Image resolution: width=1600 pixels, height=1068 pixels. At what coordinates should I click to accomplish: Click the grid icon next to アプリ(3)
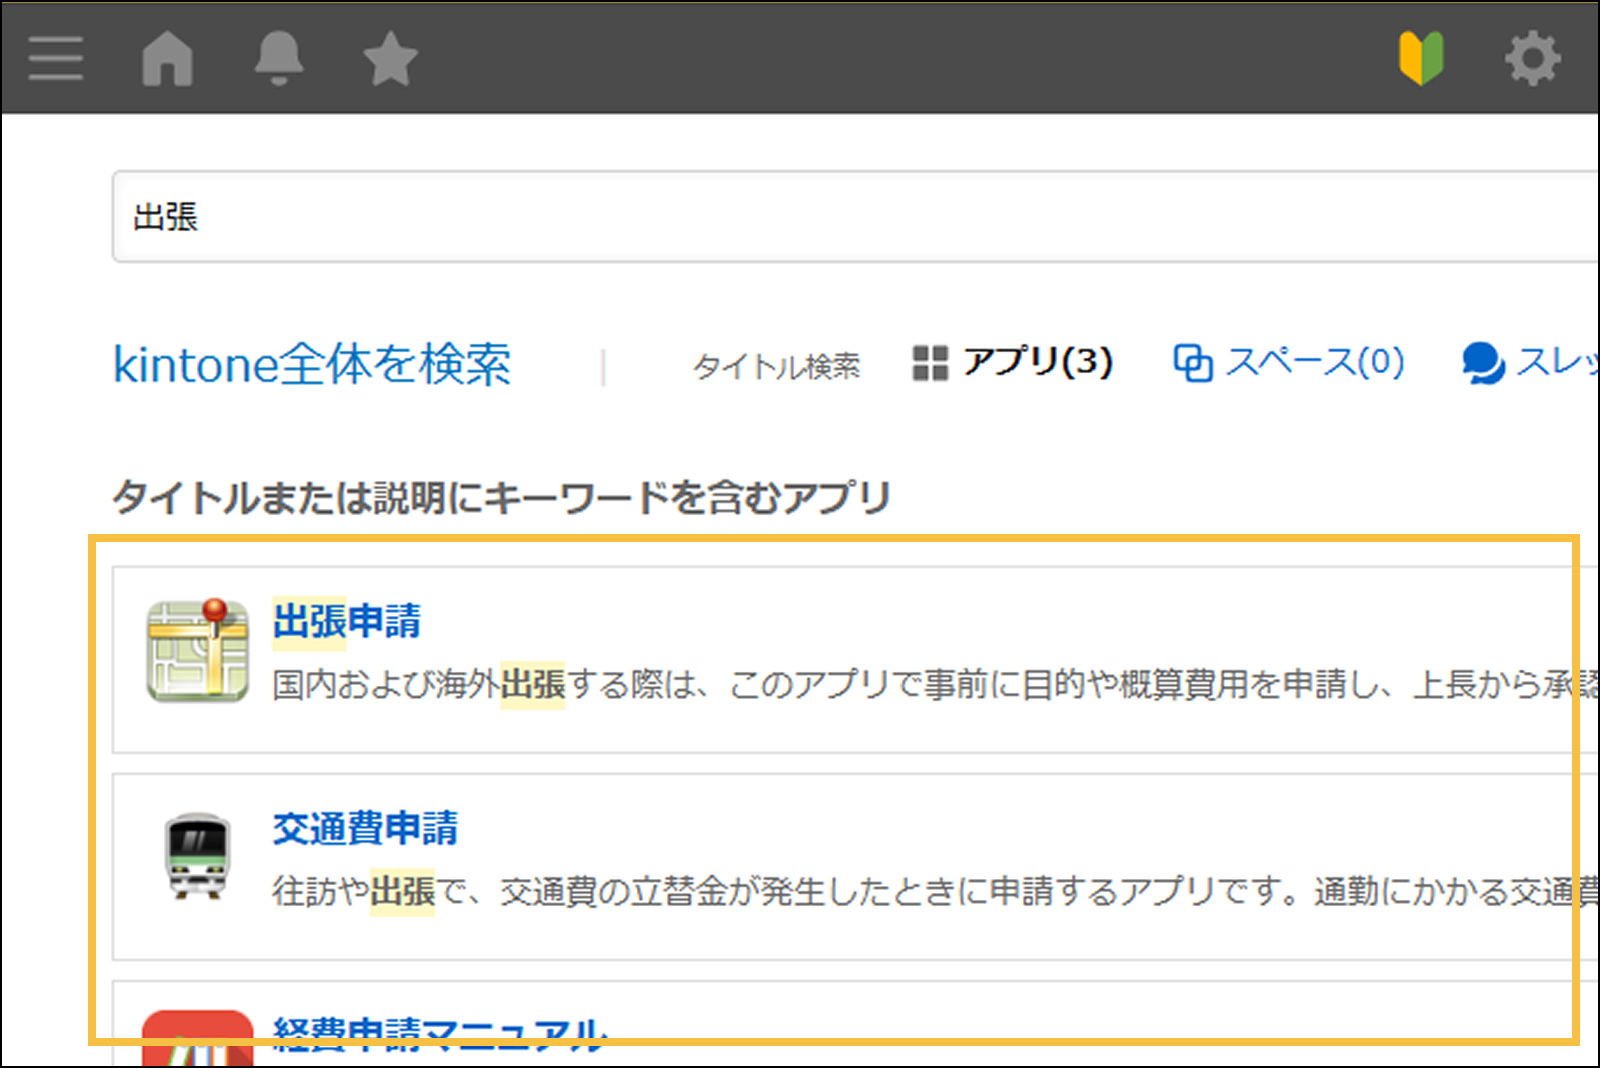[932, 364]
